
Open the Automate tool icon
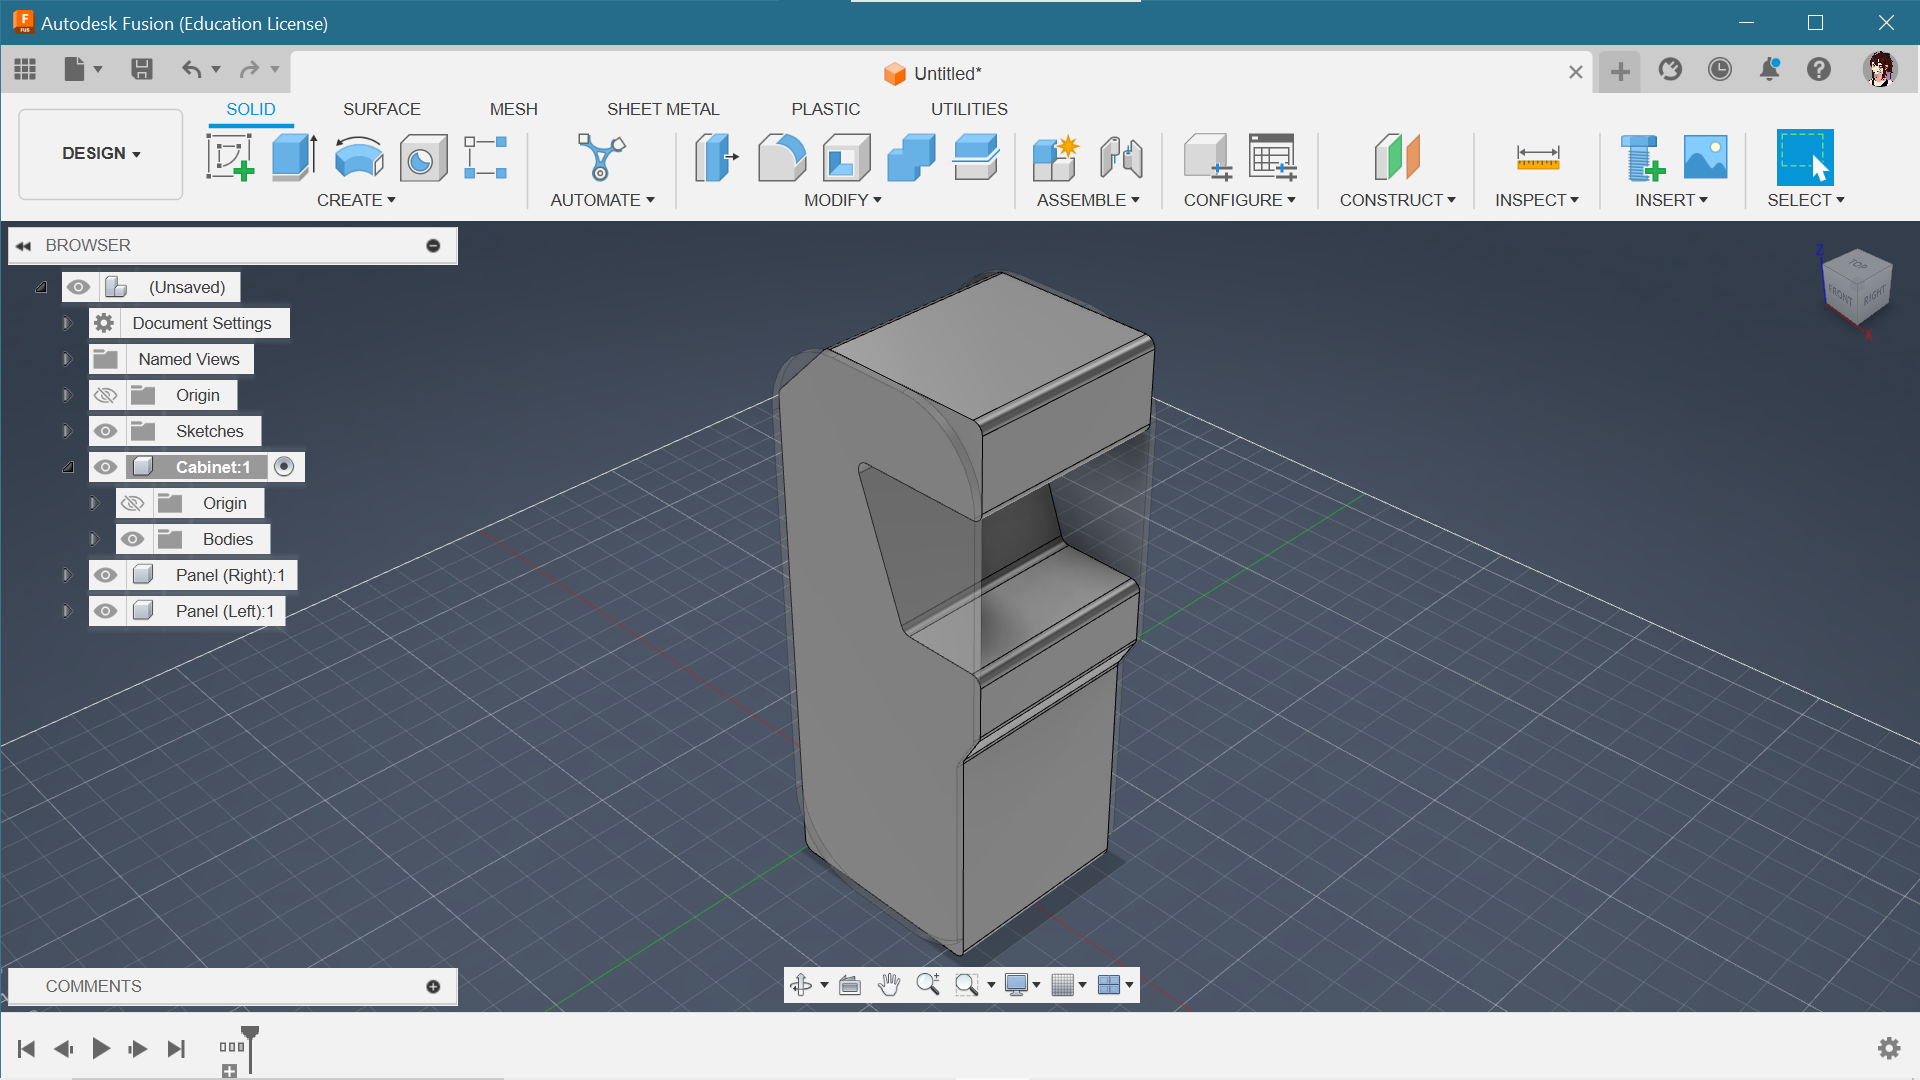tap(601, 157)
